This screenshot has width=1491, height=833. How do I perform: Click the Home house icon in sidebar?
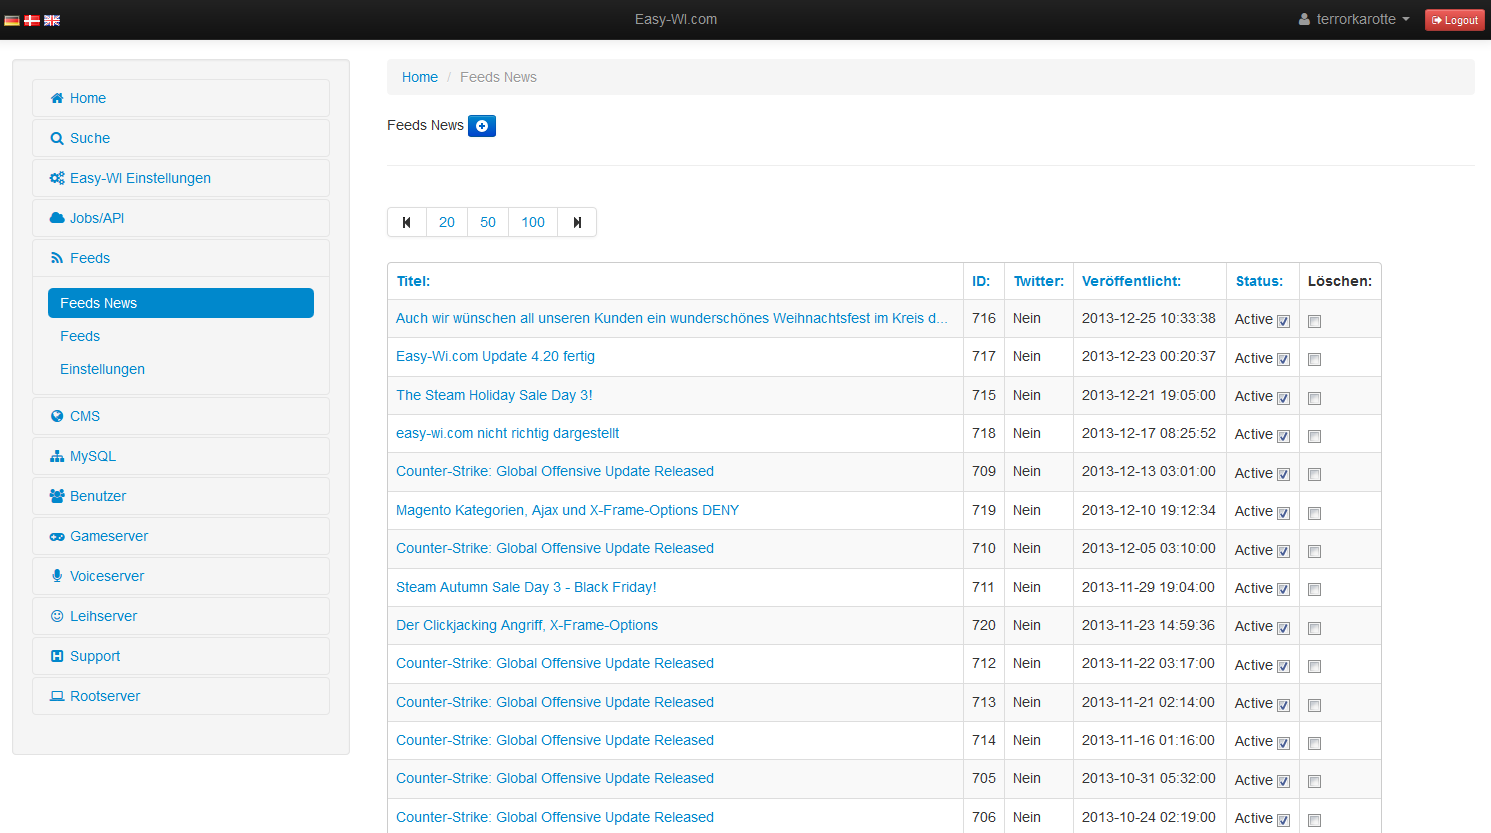tap(57, 98)
